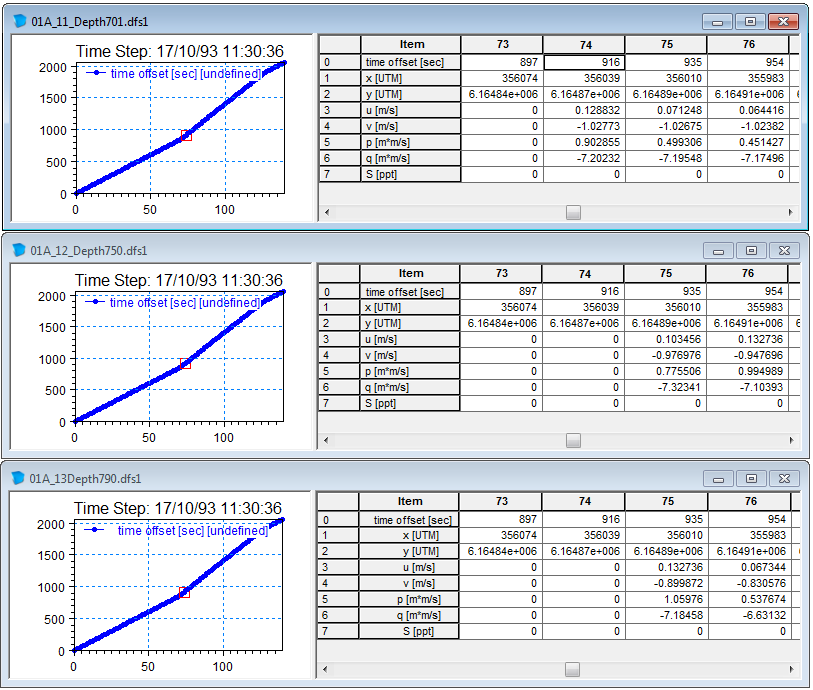Close the 01A_13Depth790.dfs1 window

[x=786, y=478]
